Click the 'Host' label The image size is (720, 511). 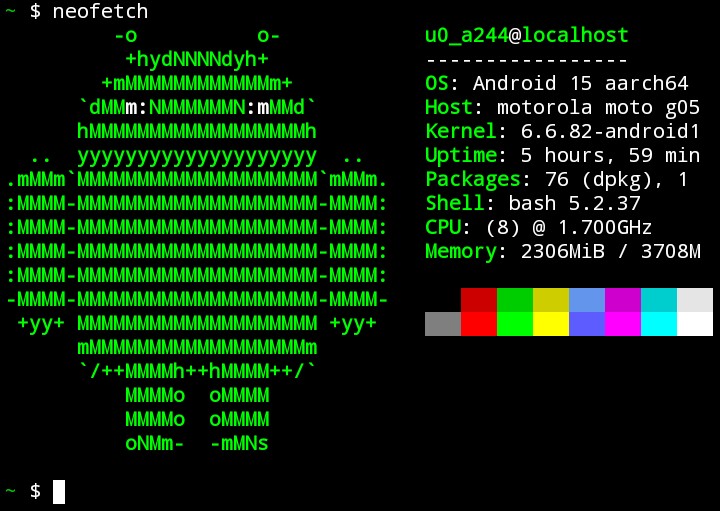449,107
